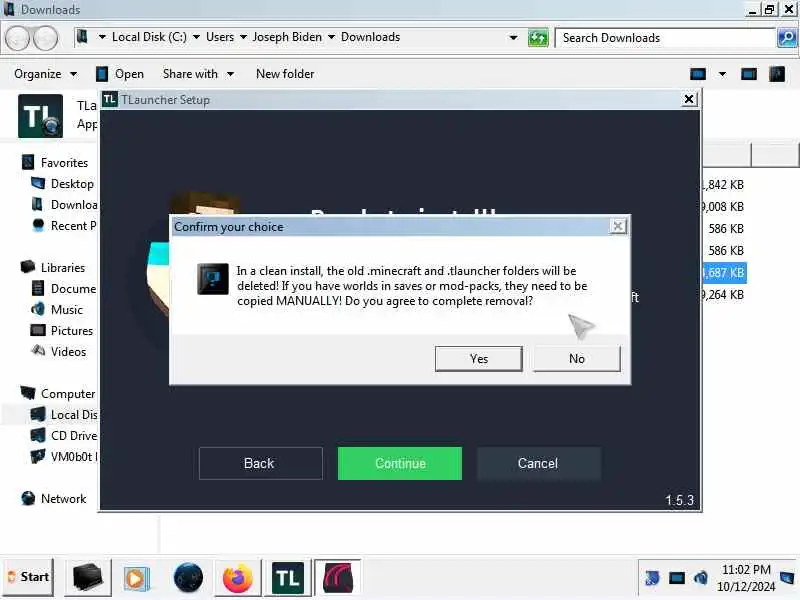The image size is (800, 600).
Task: Select the file sized 264 KB
Action: pos(724,295)
